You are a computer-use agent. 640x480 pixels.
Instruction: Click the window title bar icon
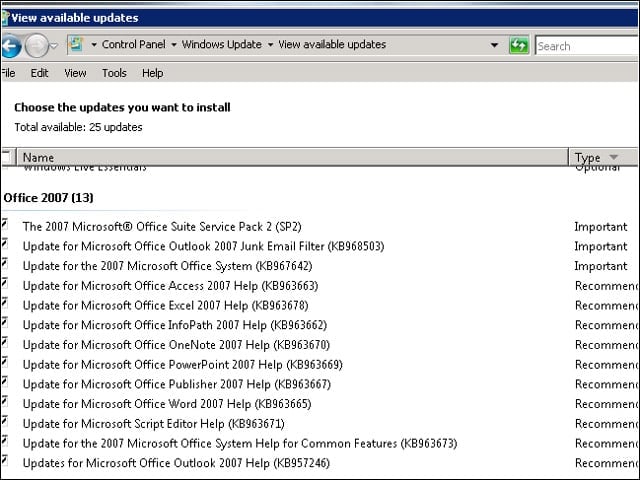point(5,18)
